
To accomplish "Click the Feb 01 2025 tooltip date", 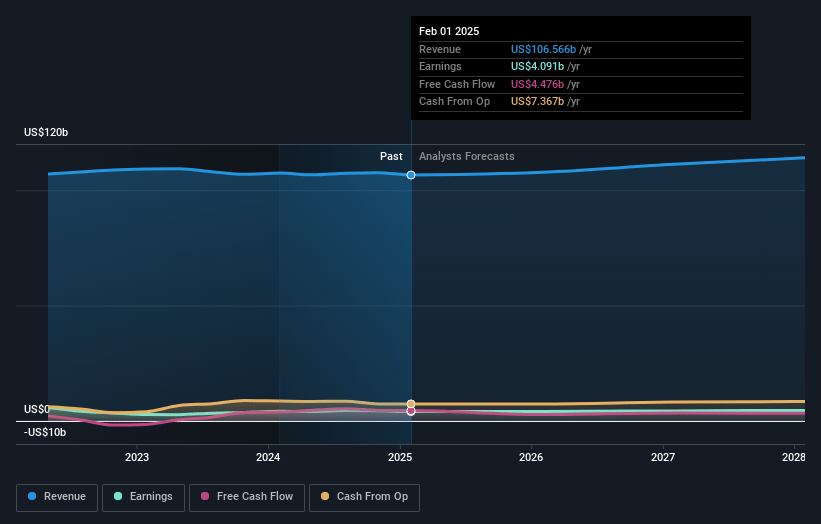I will pos(449,31).
